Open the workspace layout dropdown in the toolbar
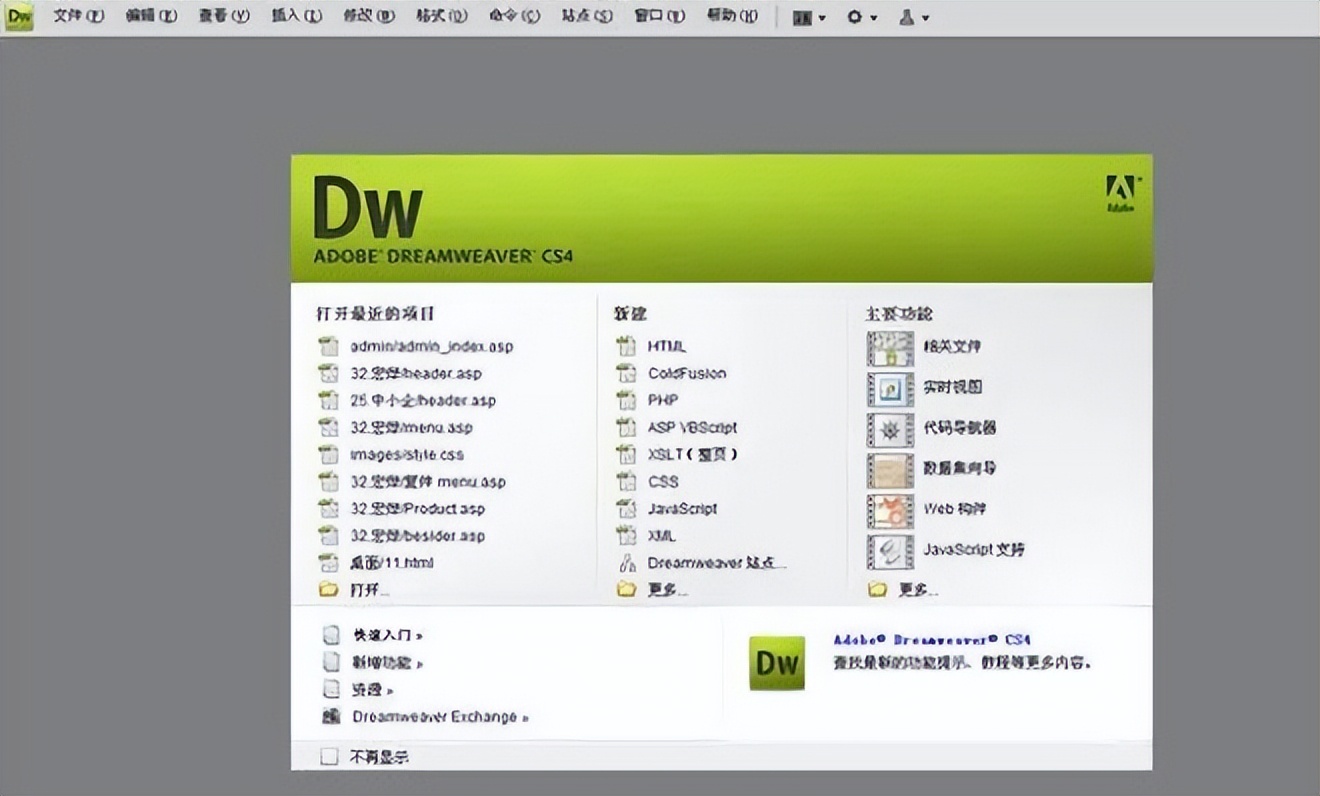1320x796 pixels. (808, 17)
